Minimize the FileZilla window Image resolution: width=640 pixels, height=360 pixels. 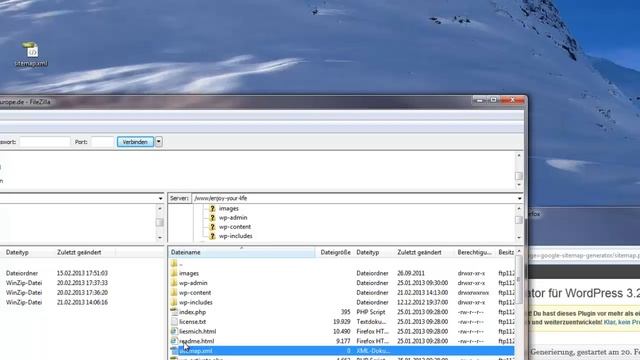click(x=480, y=100)
